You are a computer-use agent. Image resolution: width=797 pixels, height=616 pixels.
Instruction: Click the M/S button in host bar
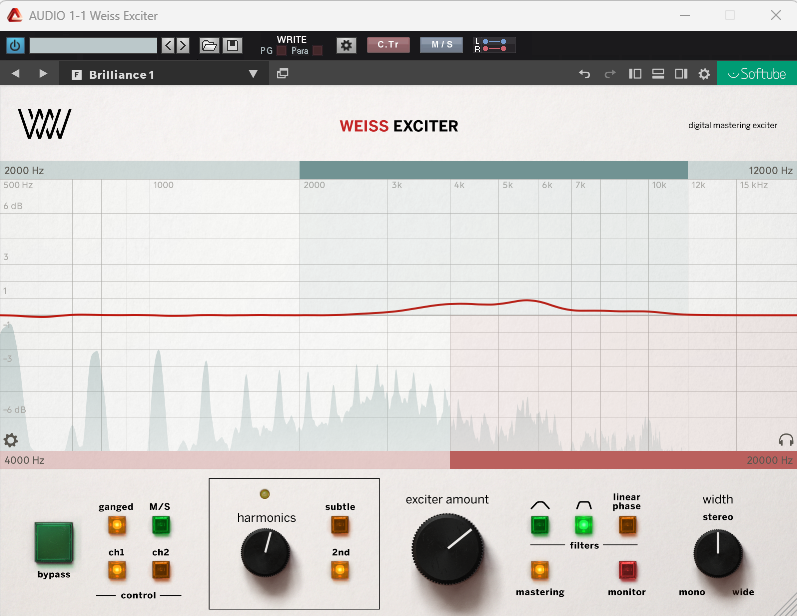[442, 45]
